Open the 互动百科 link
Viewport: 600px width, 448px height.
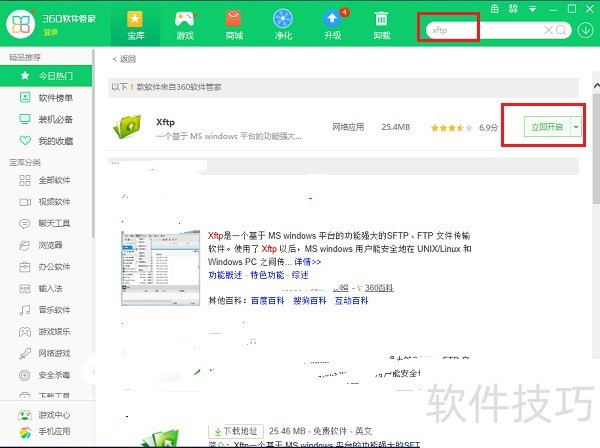coord(351,301)
